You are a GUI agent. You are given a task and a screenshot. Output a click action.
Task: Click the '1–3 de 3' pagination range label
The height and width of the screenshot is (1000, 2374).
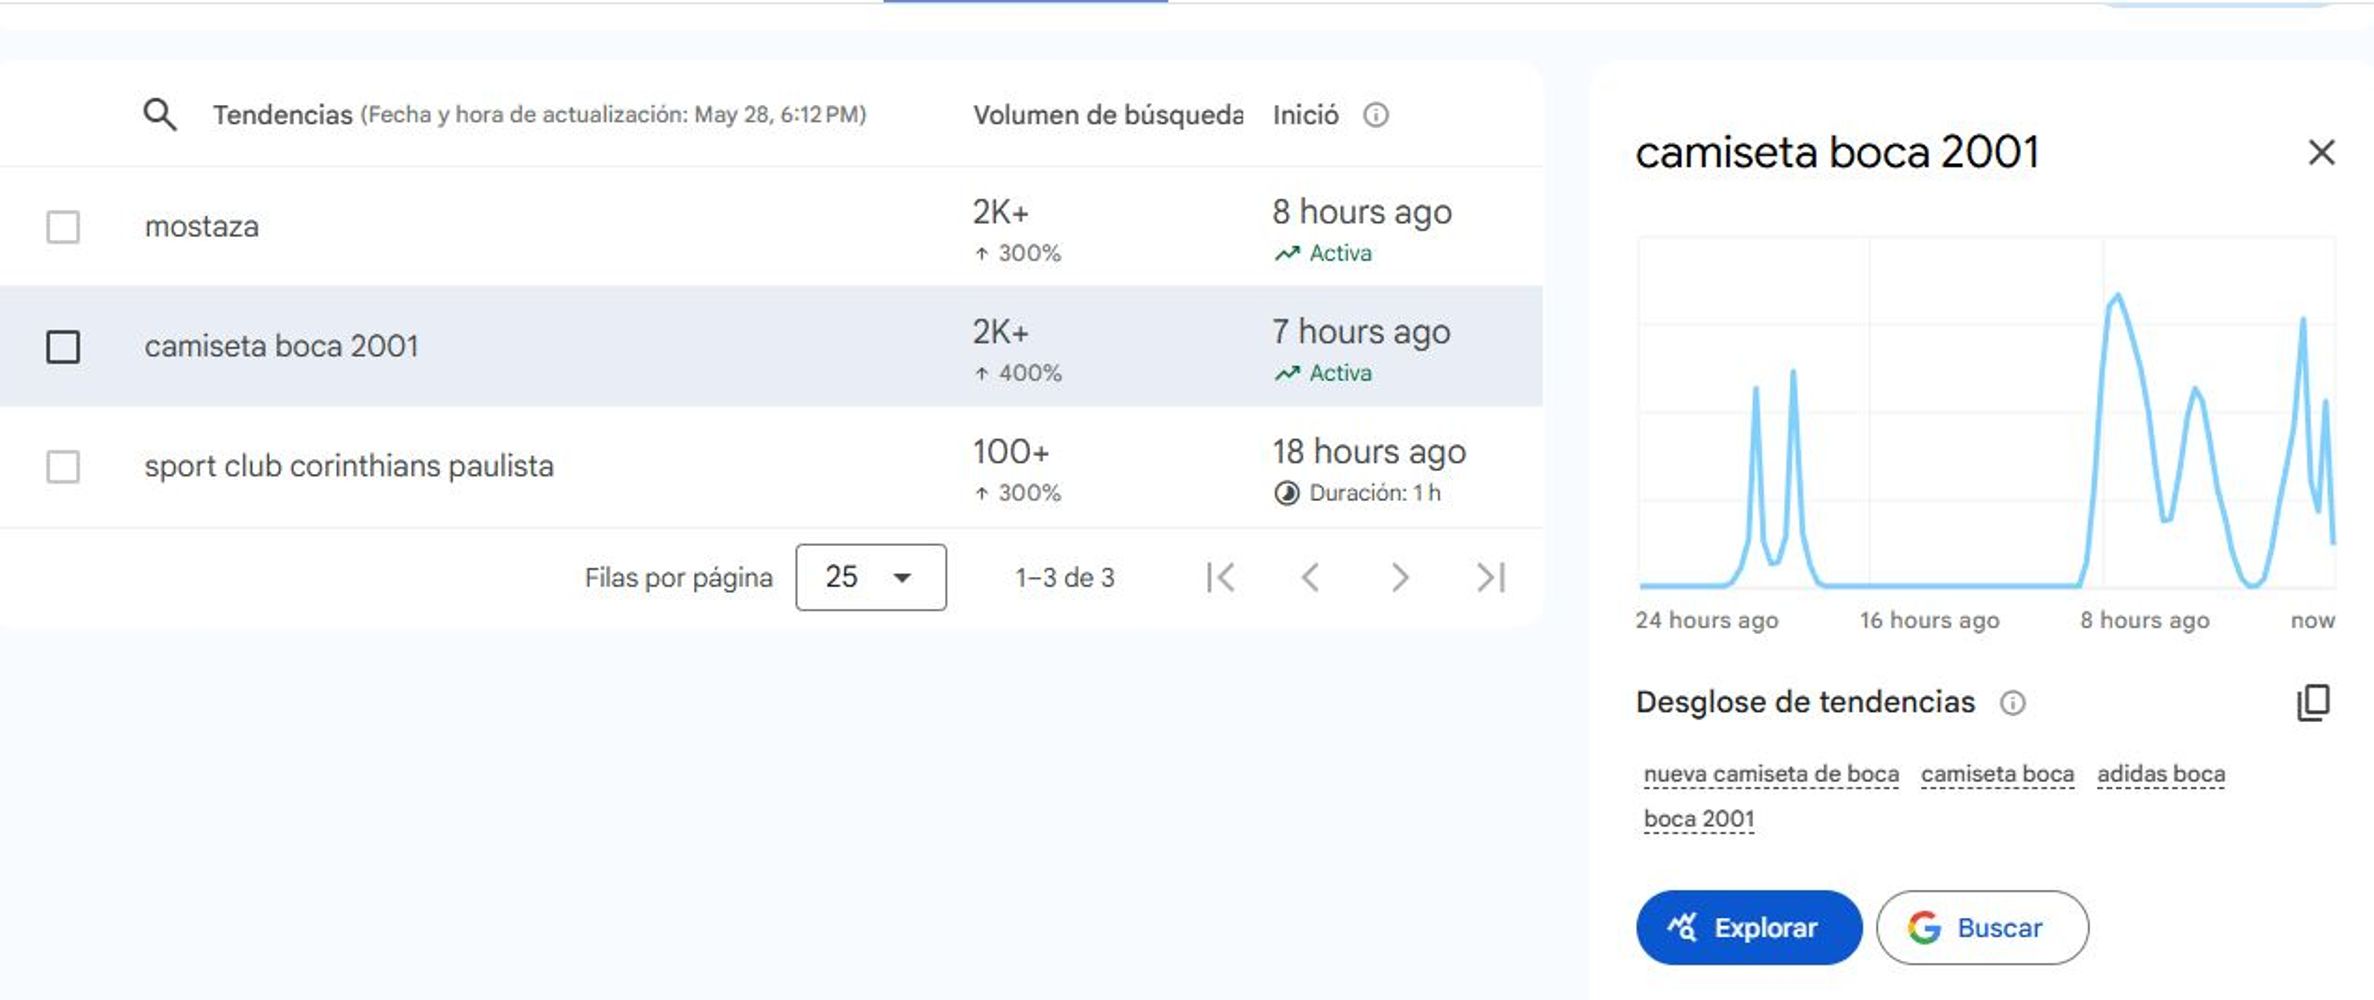(1064, 578)
